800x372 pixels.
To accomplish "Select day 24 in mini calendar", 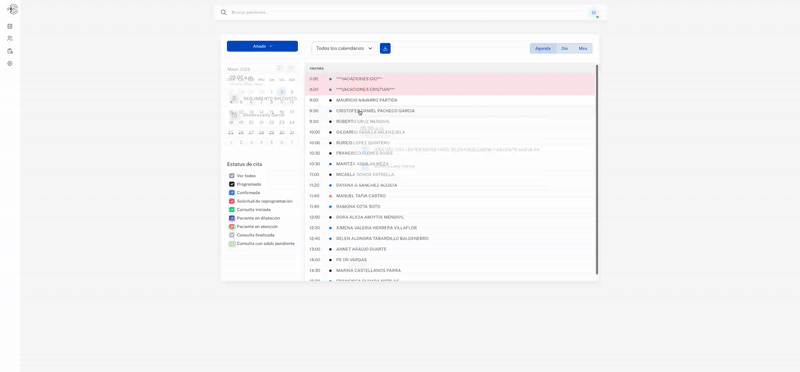I will coord(292,122).
